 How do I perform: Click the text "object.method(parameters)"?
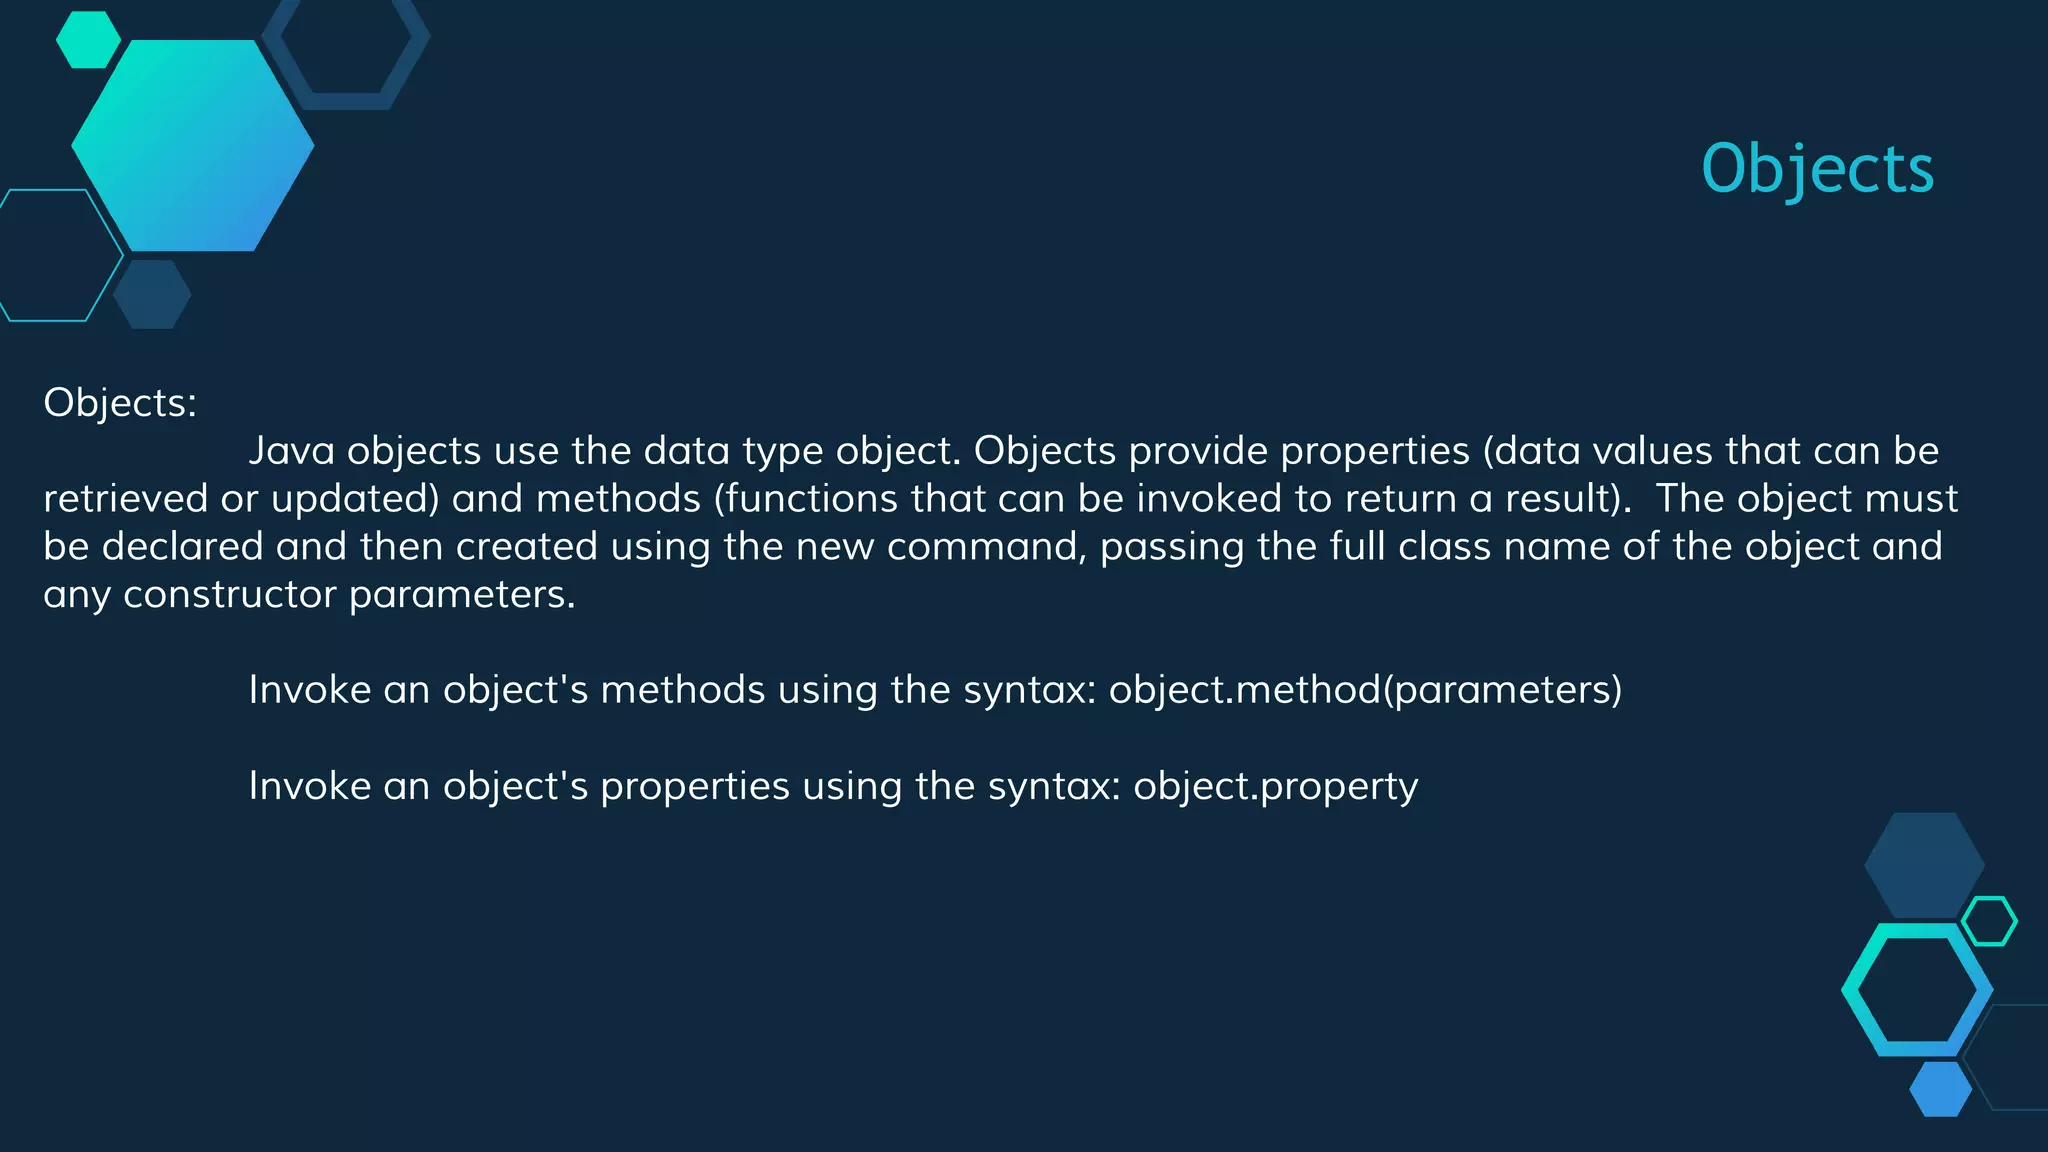(1365, 690)
